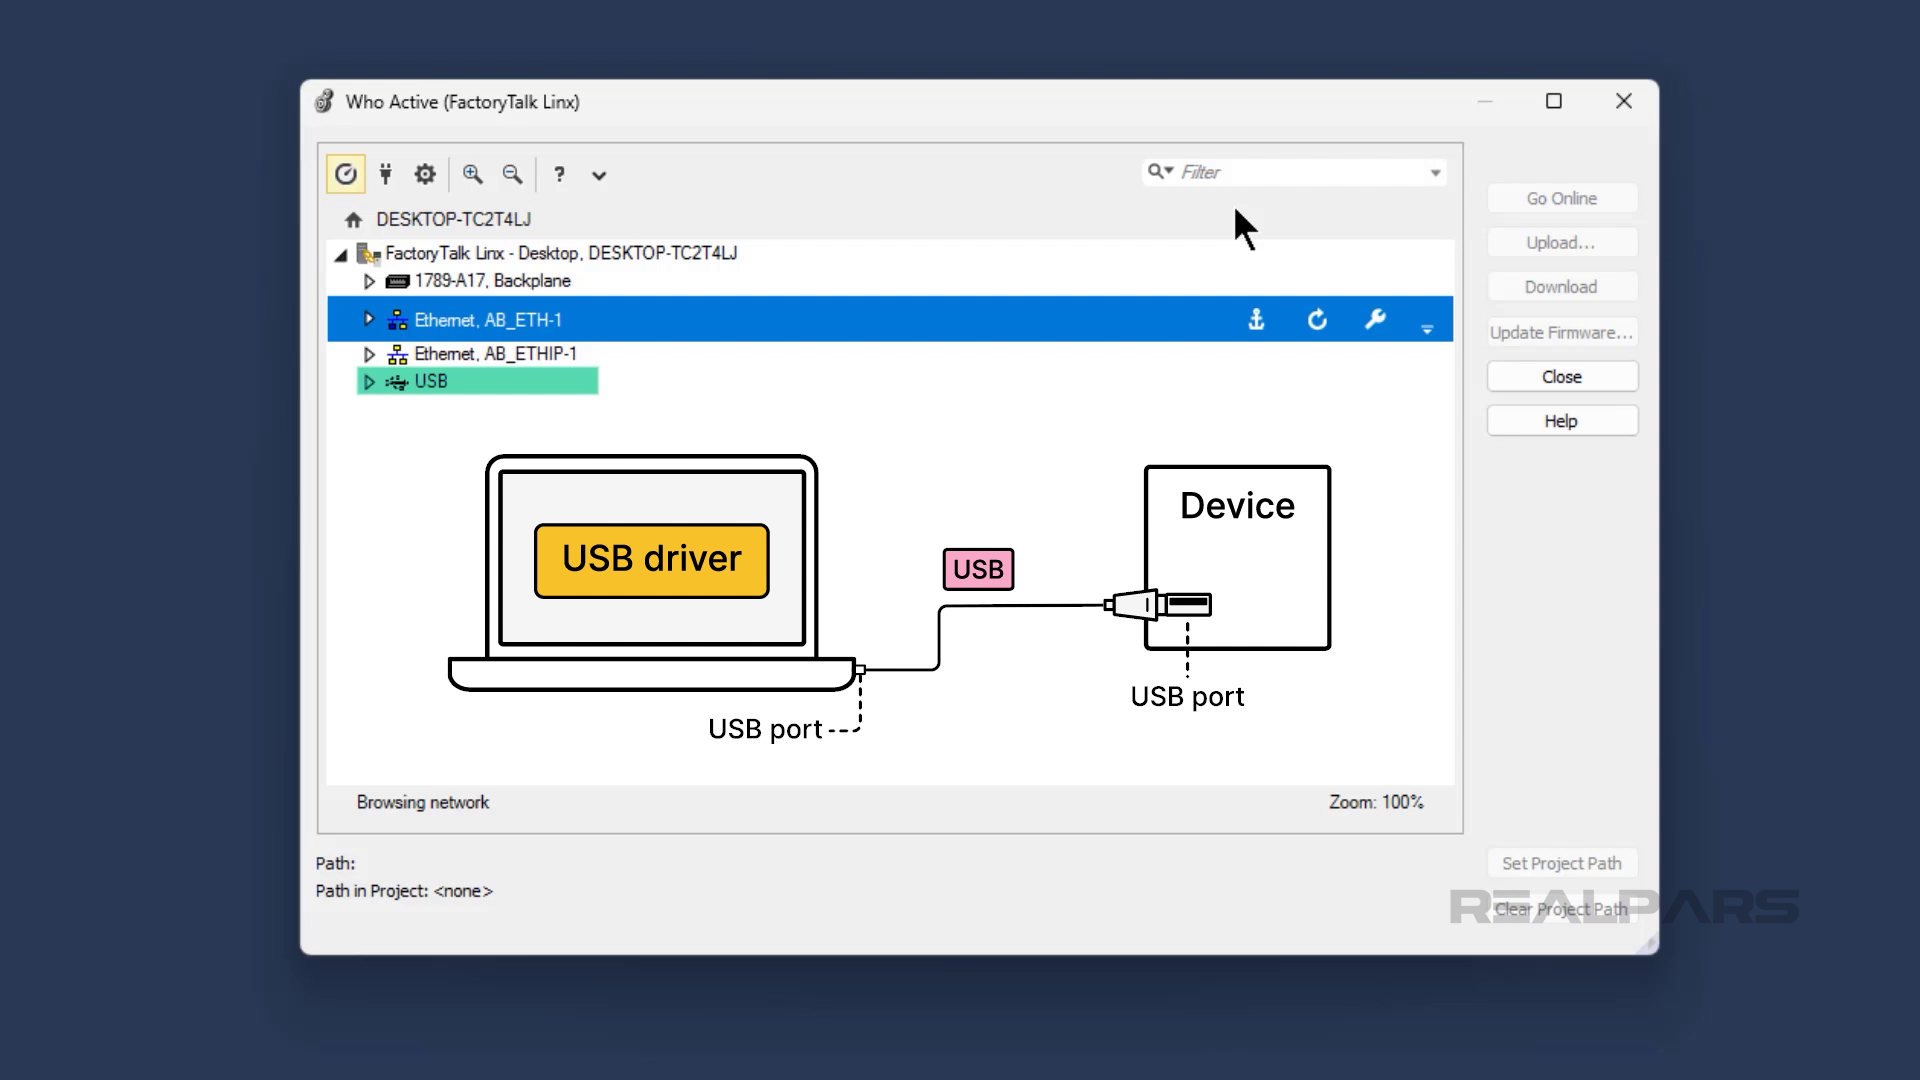Click the Update Firmware... button
1920x1080 pixels.
point(1562,332)
